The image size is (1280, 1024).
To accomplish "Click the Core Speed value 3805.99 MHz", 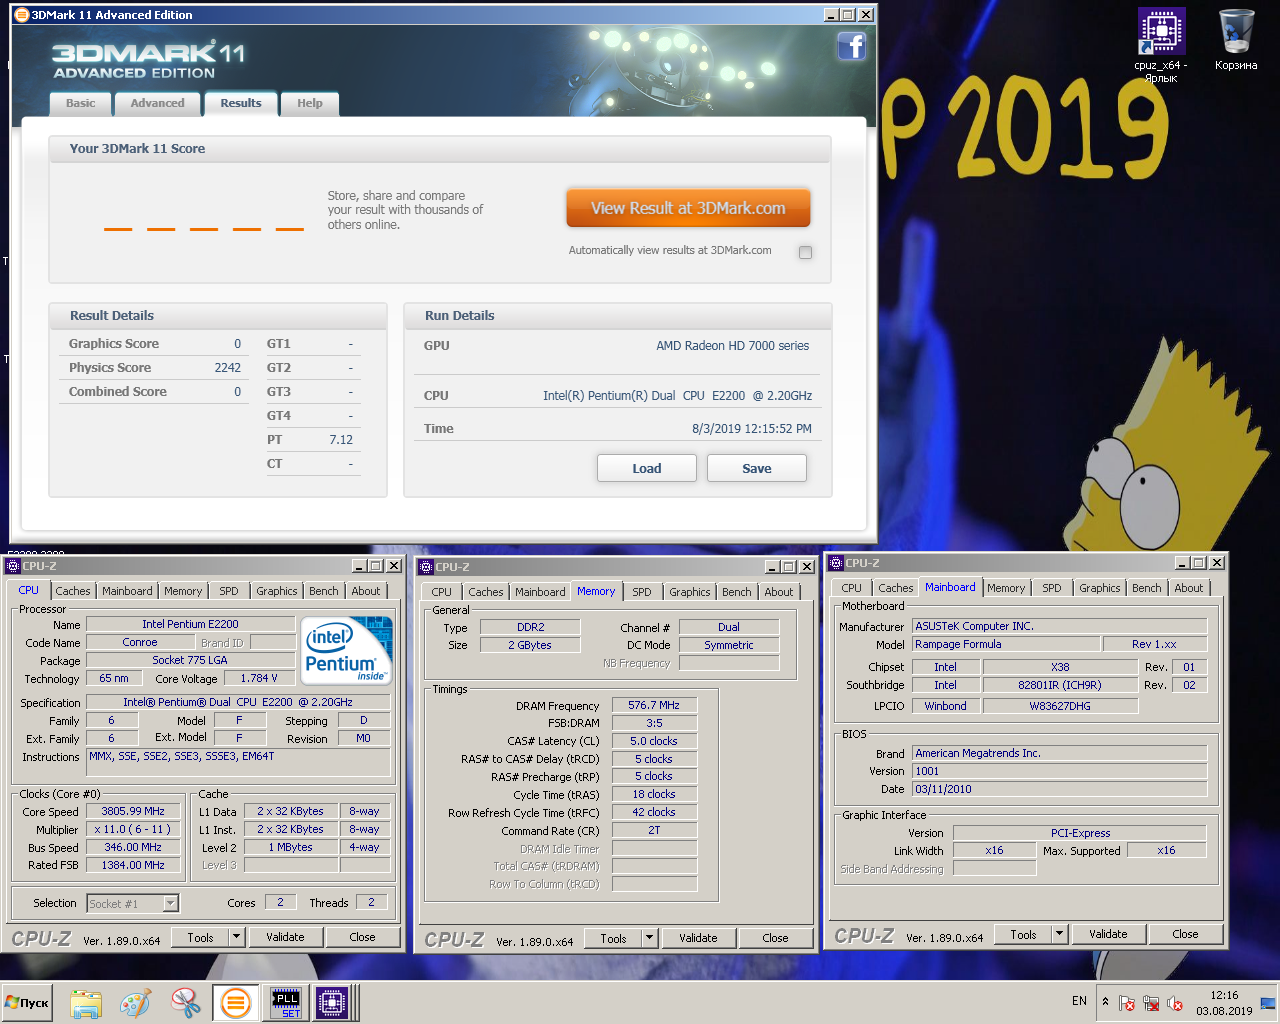I will [133, 811].
